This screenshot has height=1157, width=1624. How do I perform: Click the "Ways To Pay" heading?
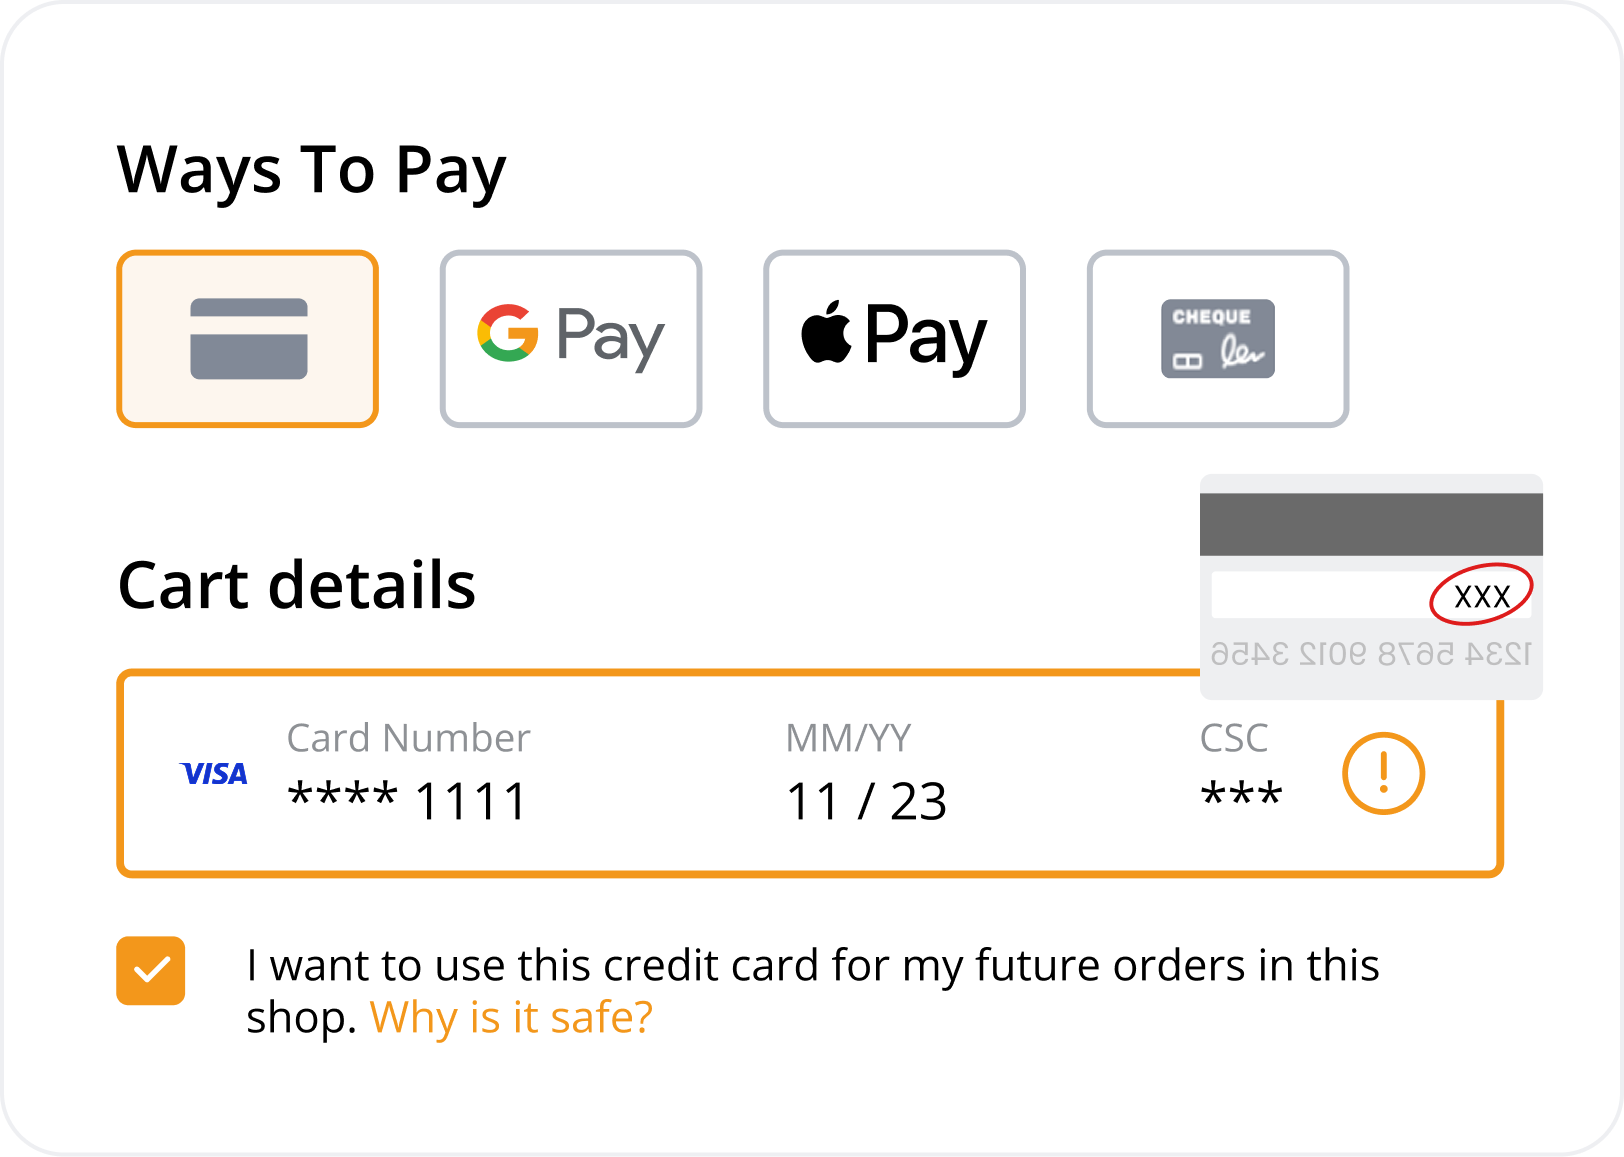[311, 170]
